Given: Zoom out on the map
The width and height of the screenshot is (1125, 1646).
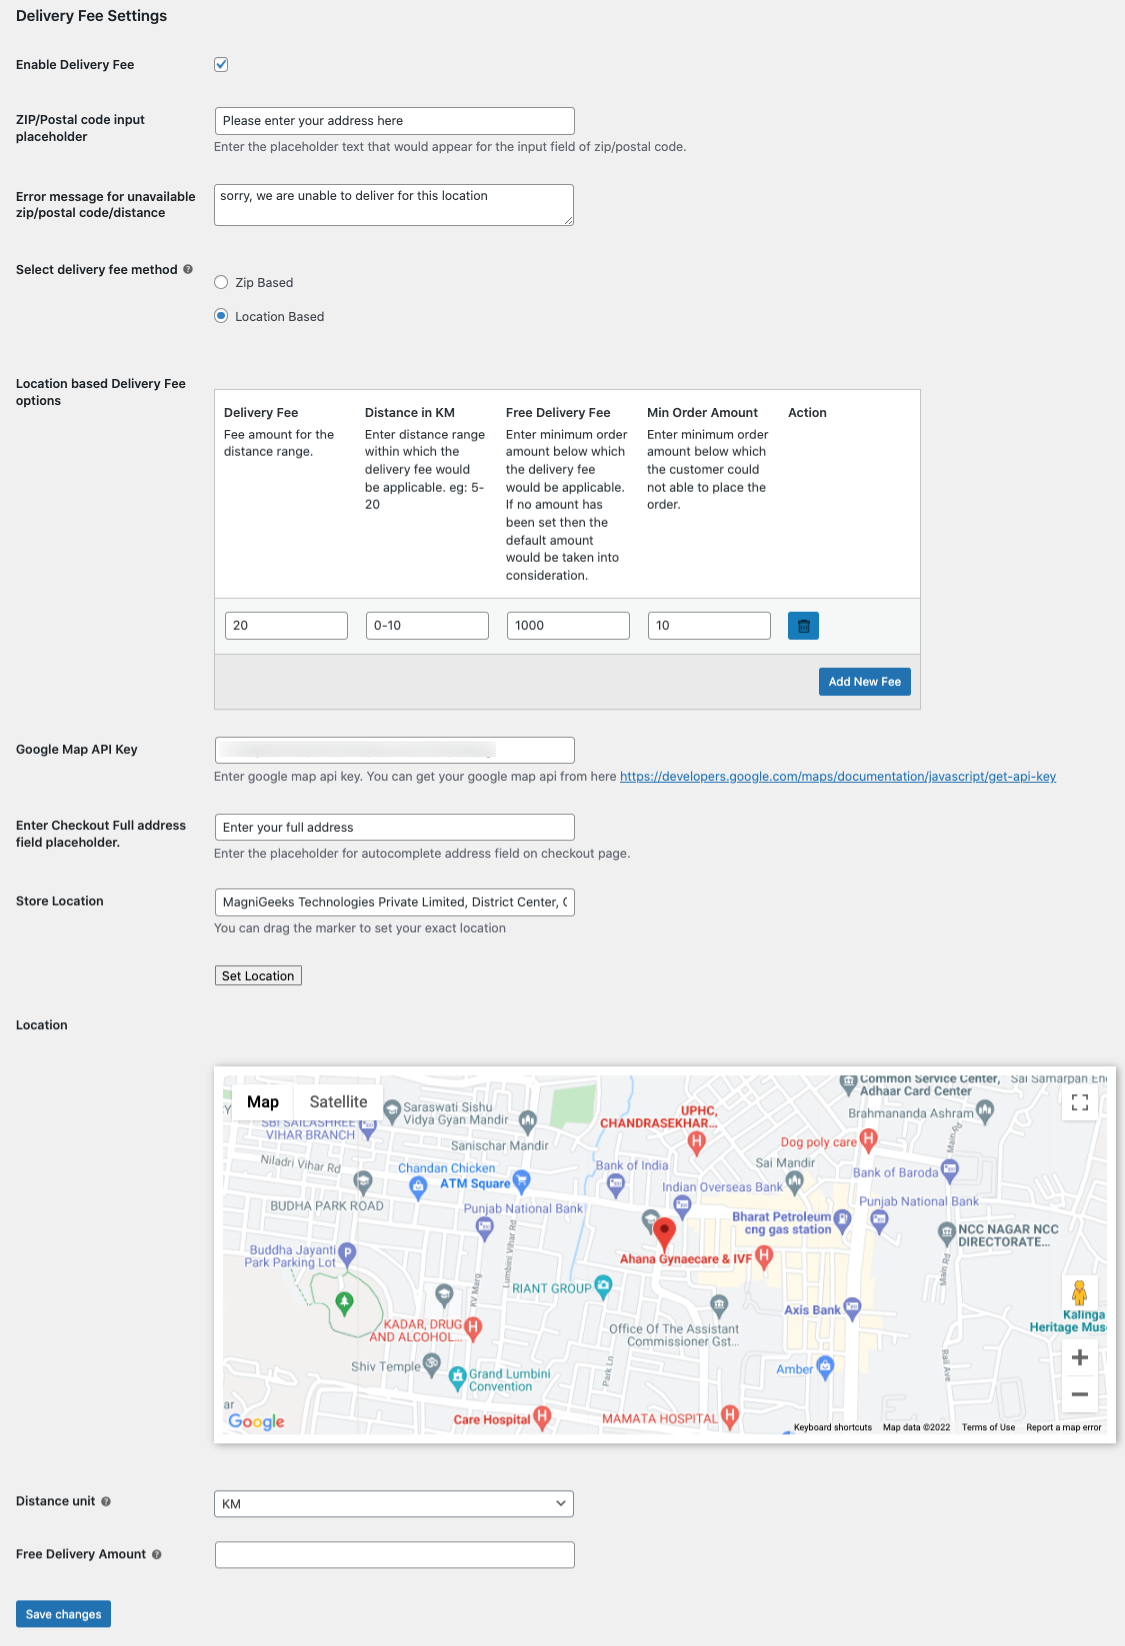Looking at the screenshot, I should 1080,1394.
